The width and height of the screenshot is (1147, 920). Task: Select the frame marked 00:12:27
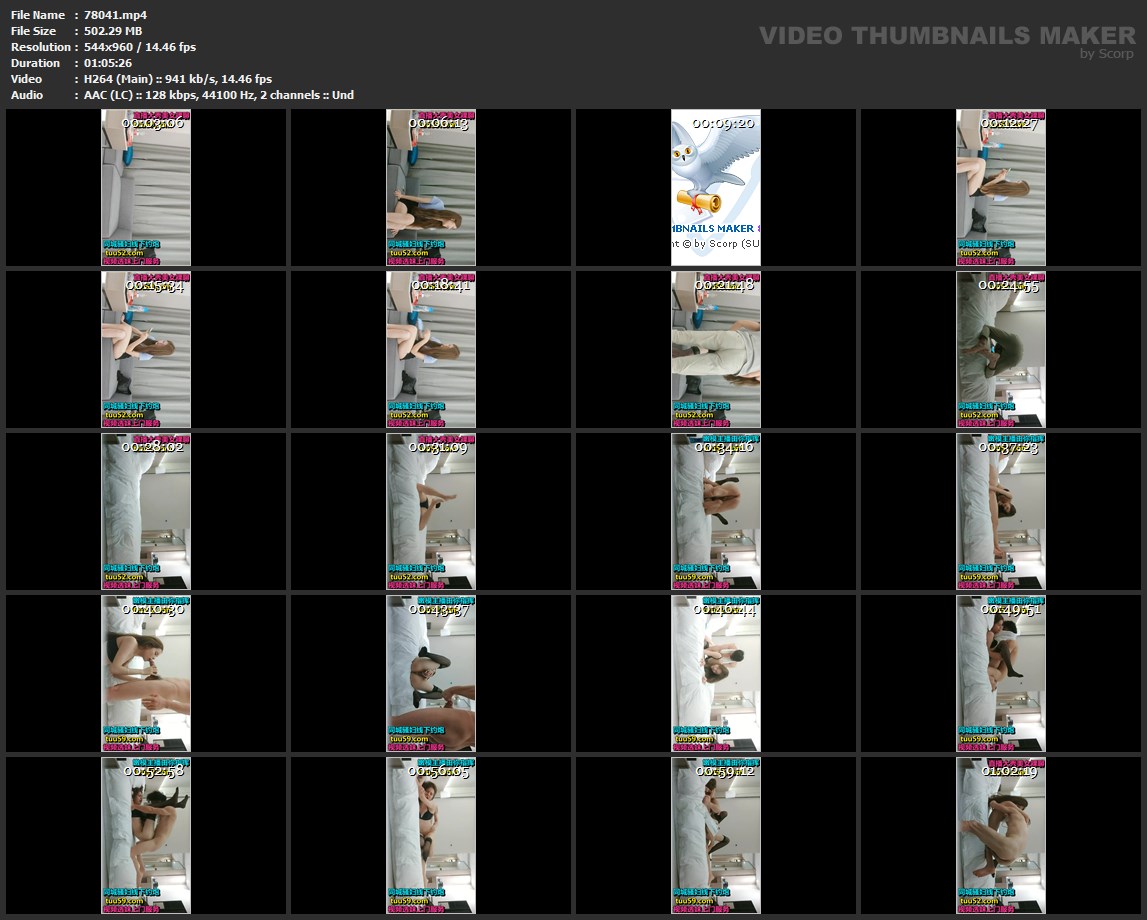click(x=1000, y=187)
